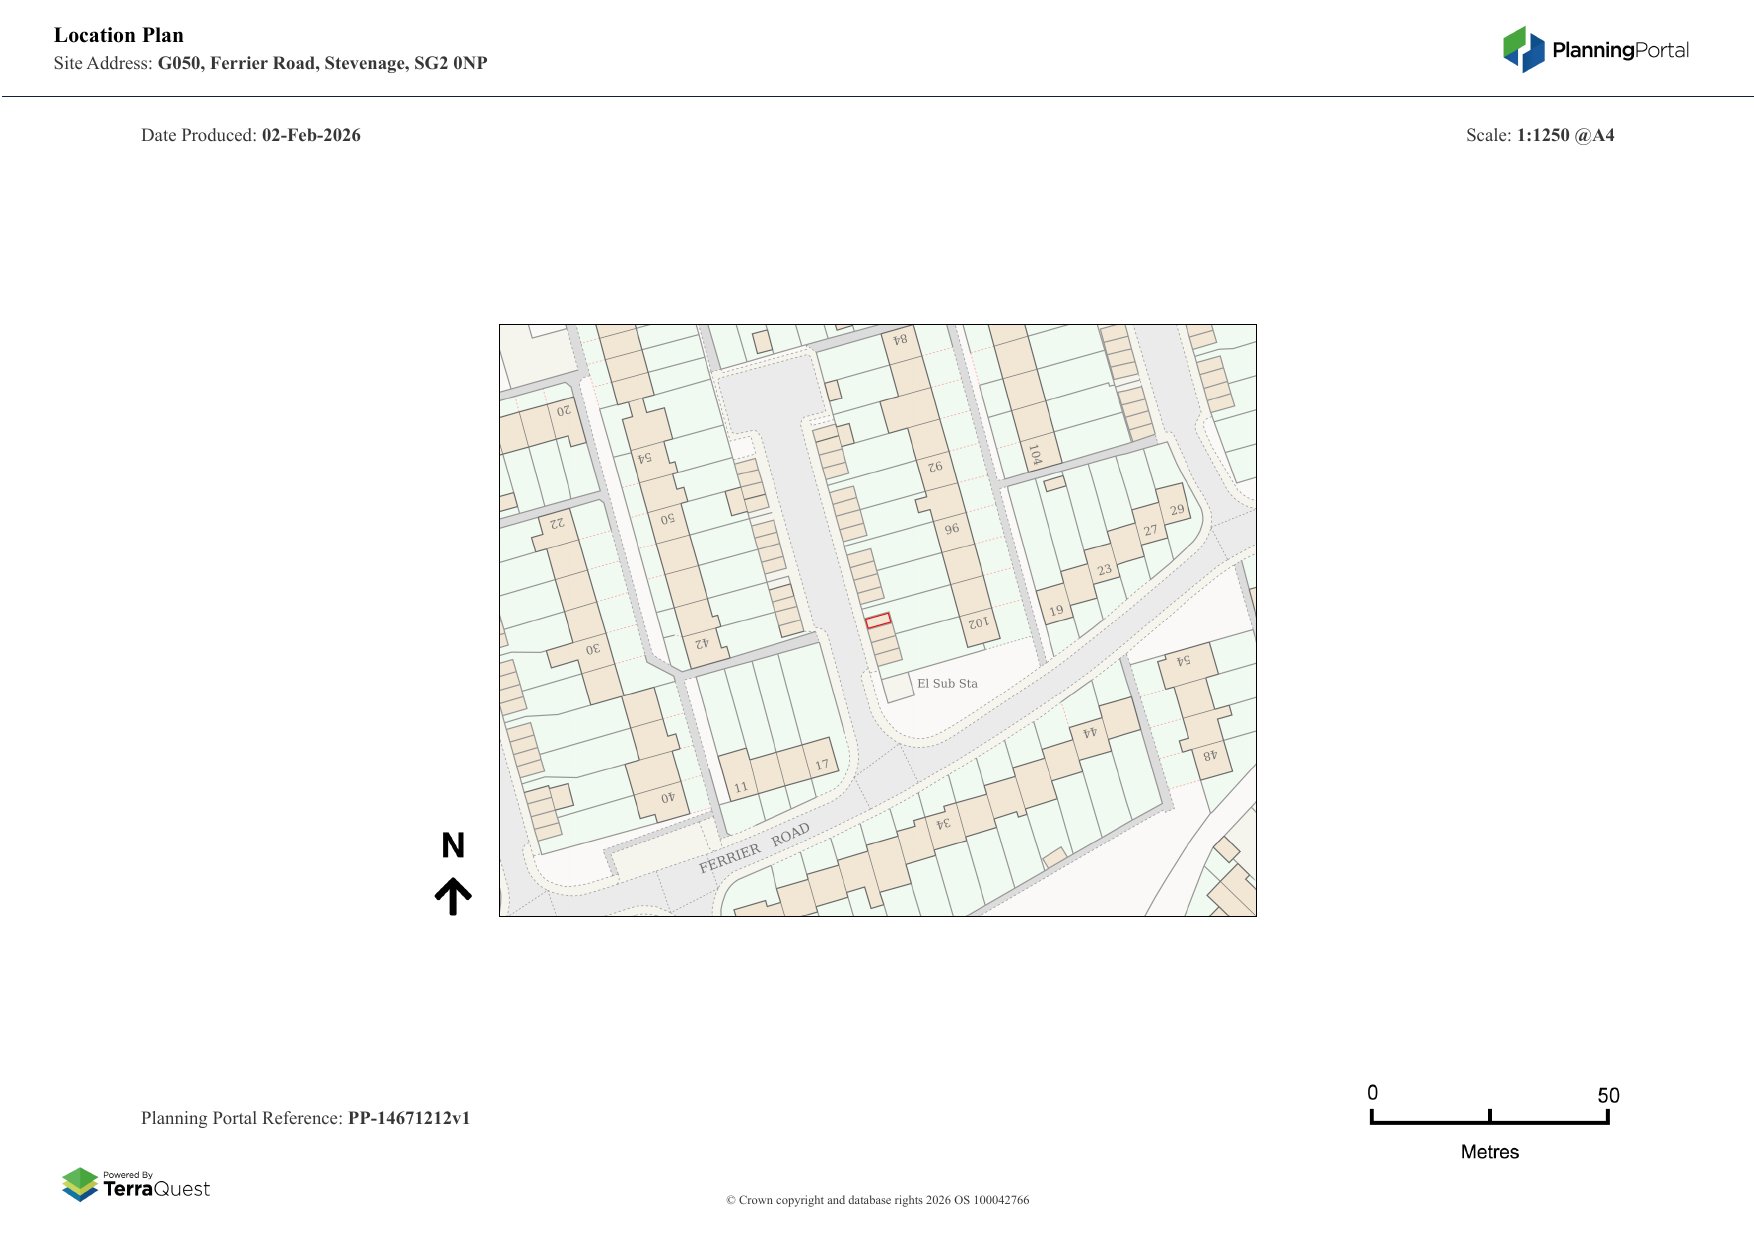This screenshot has width=1754, height=1241.
Task: Click the Crown copyright notice text
Action: click(x=877, y=1200)
